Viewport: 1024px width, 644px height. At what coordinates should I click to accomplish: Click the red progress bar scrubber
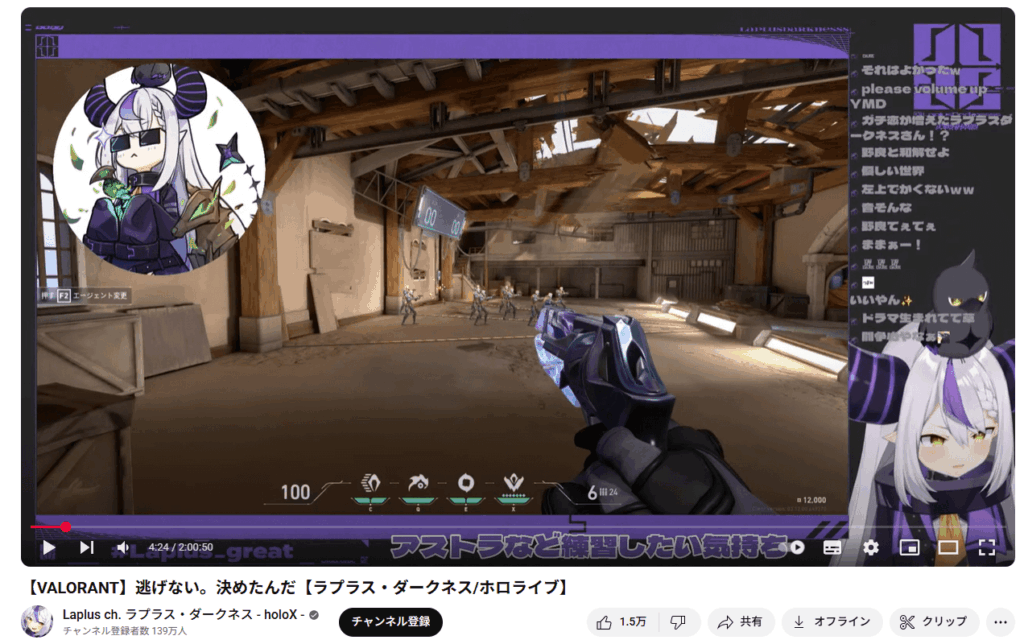(x=66, y=526)
